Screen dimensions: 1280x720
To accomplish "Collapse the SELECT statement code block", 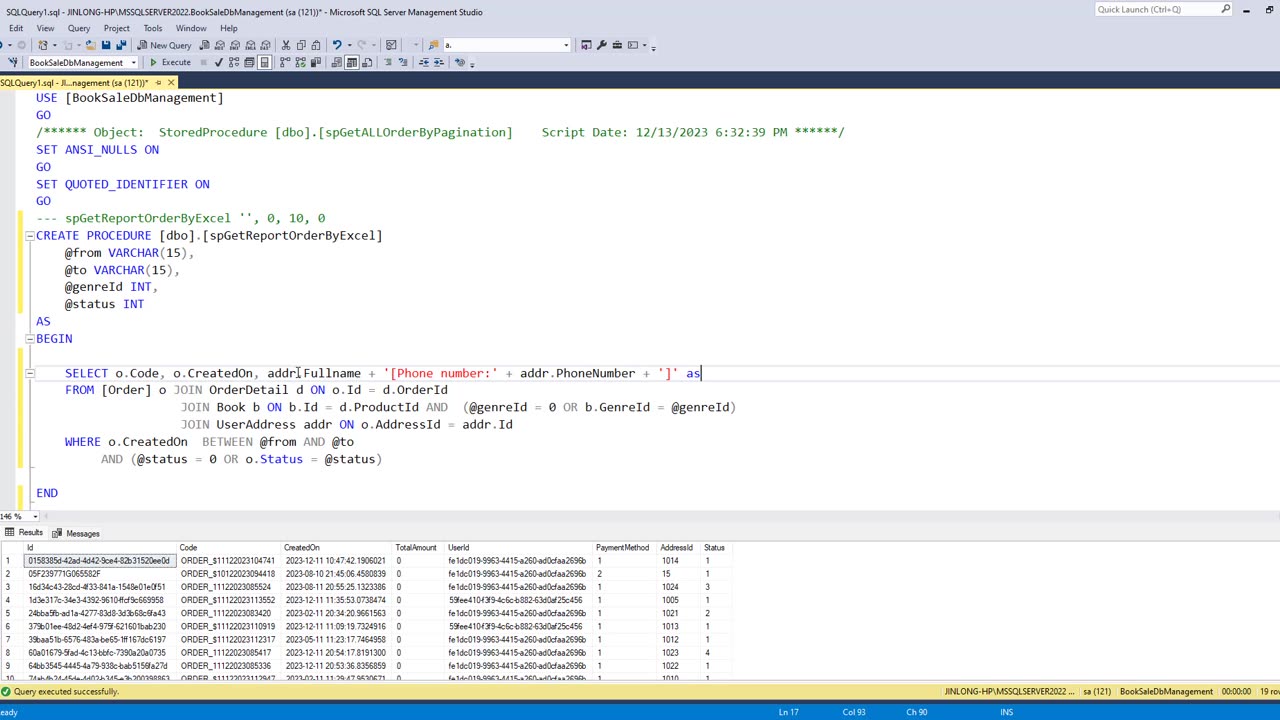I will pyautogui.click(x=29, y=373).
